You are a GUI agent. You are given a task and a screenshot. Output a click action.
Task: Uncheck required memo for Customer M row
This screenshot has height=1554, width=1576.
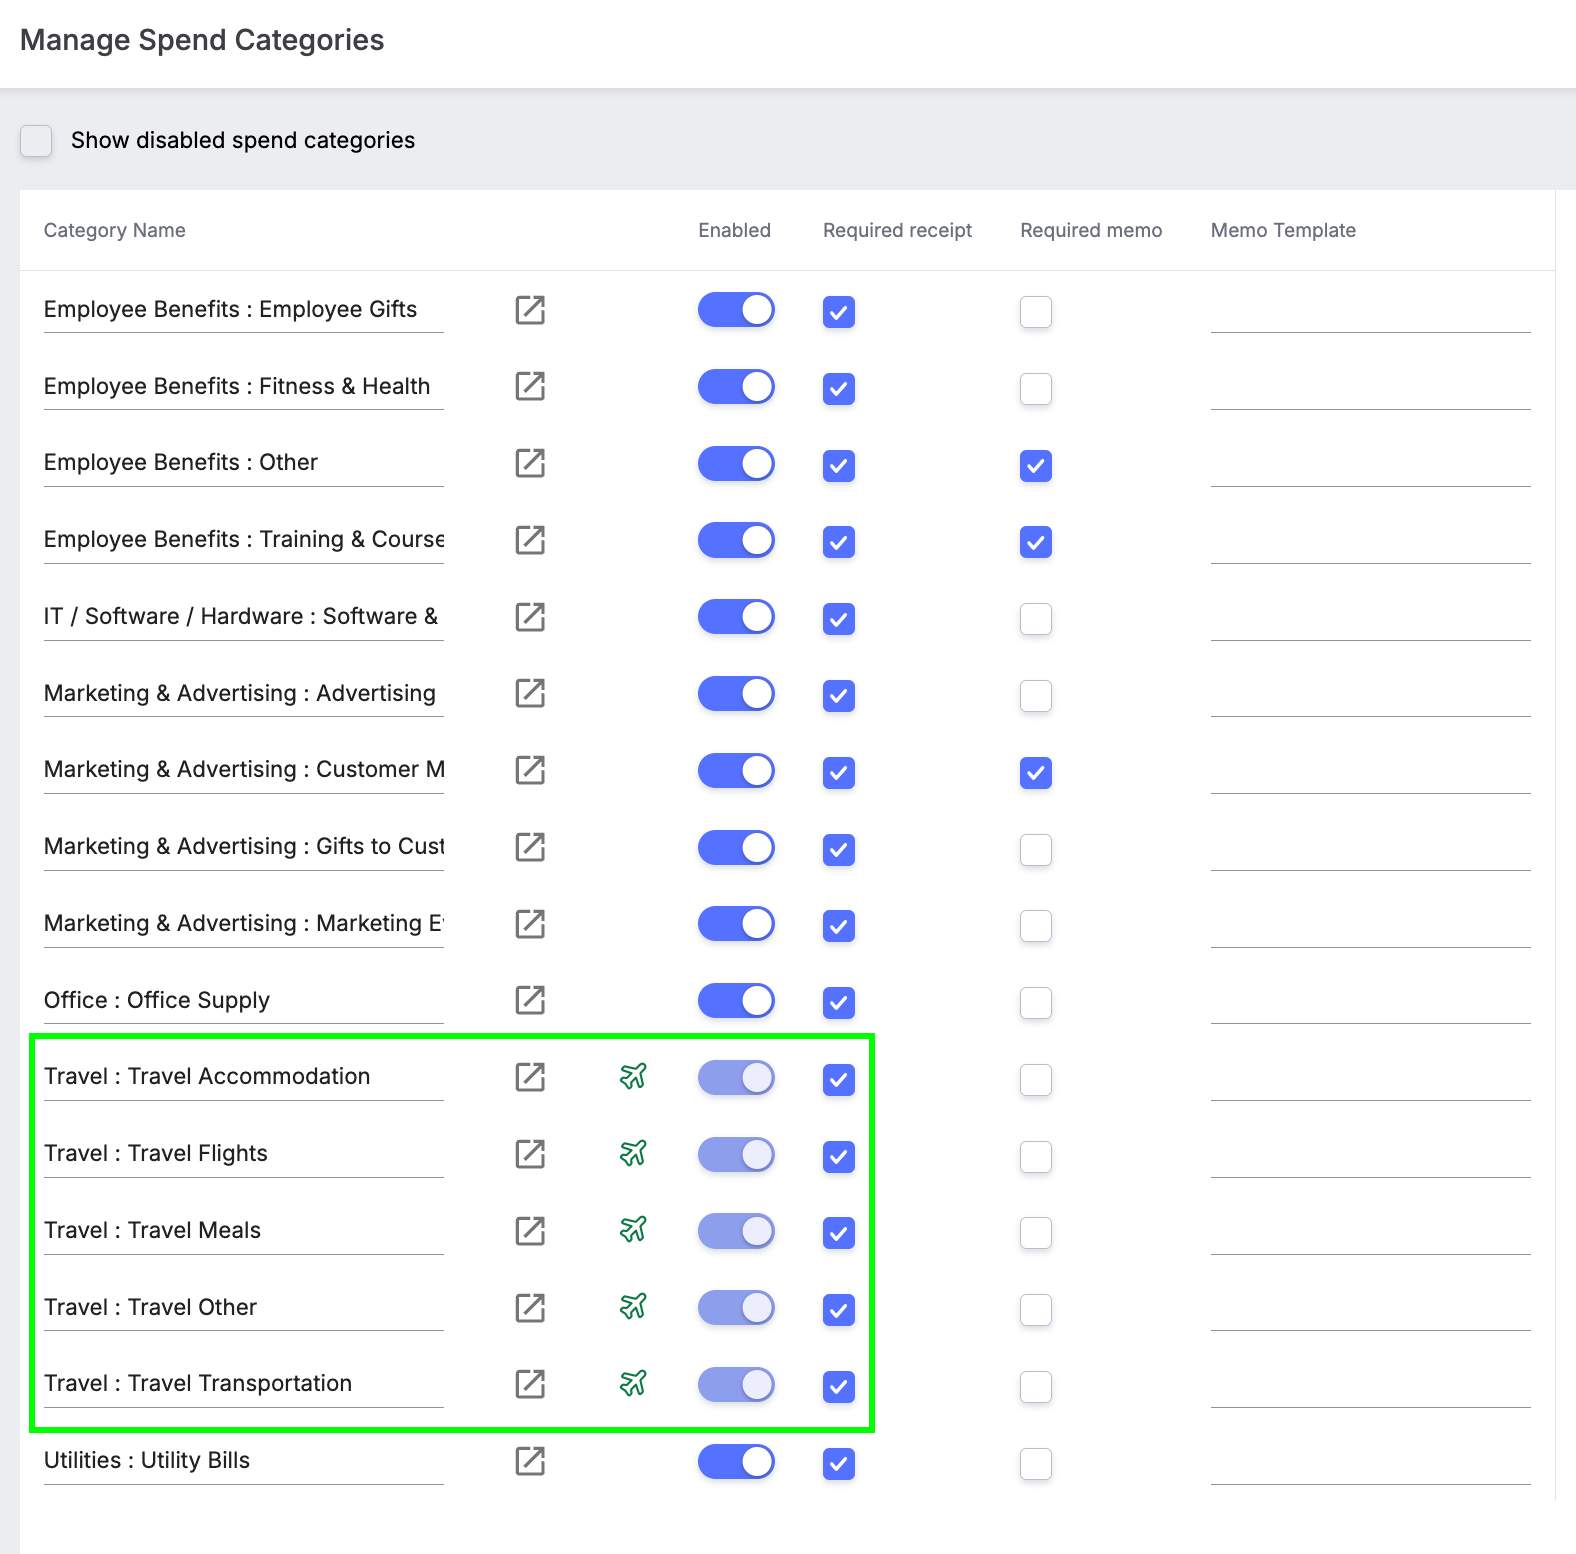(1036, 773)
